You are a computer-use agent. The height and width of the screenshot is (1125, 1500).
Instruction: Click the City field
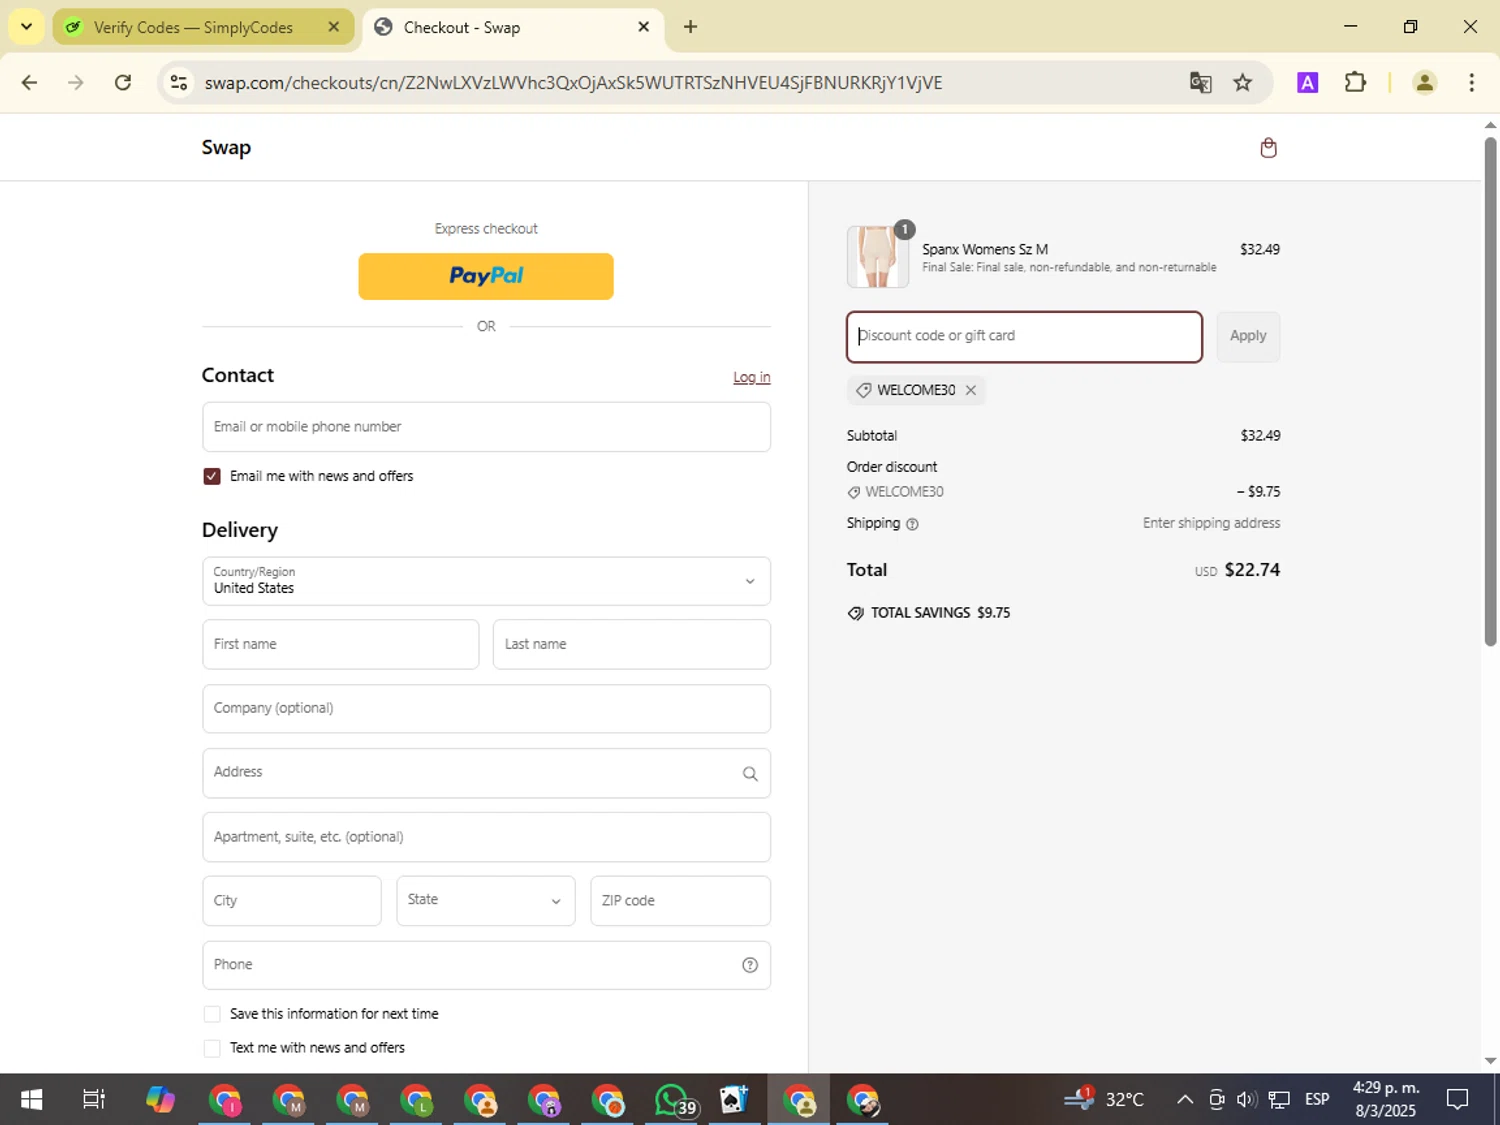point(291,901)
